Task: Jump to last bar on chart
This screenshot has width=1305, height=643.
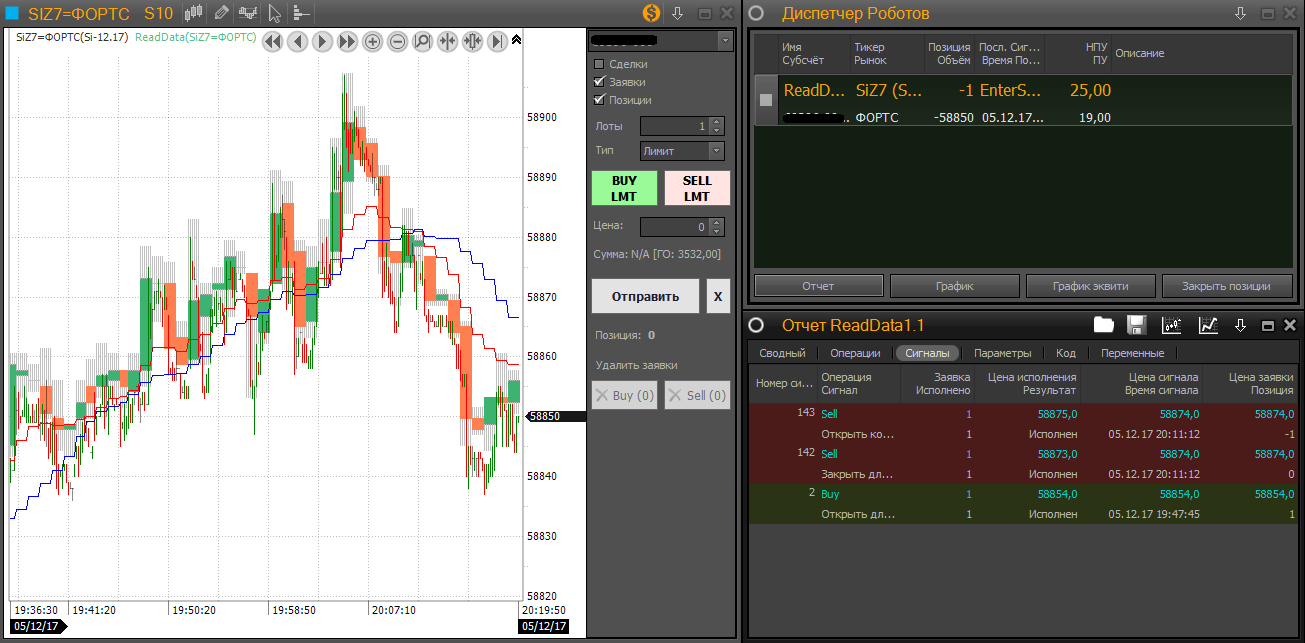Action: 497,41
